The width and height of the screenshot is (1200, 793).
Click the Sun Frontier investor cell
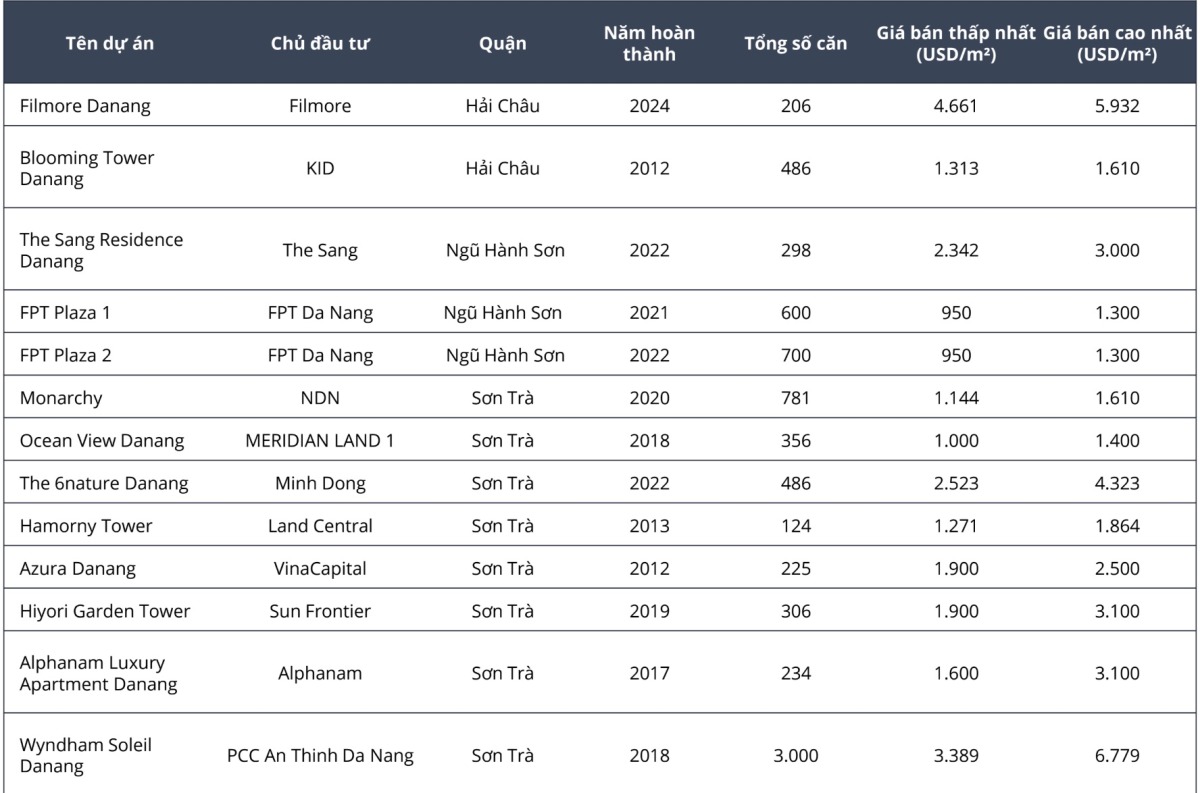(320, 611)
